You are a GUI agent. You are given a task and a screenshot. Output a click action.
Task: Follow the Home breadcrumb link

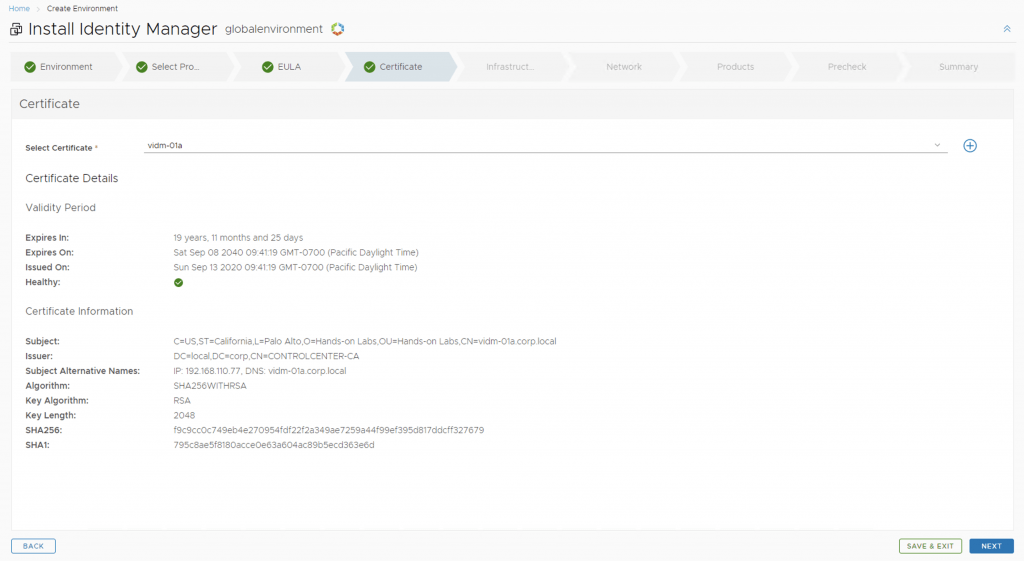click(19, 8)
